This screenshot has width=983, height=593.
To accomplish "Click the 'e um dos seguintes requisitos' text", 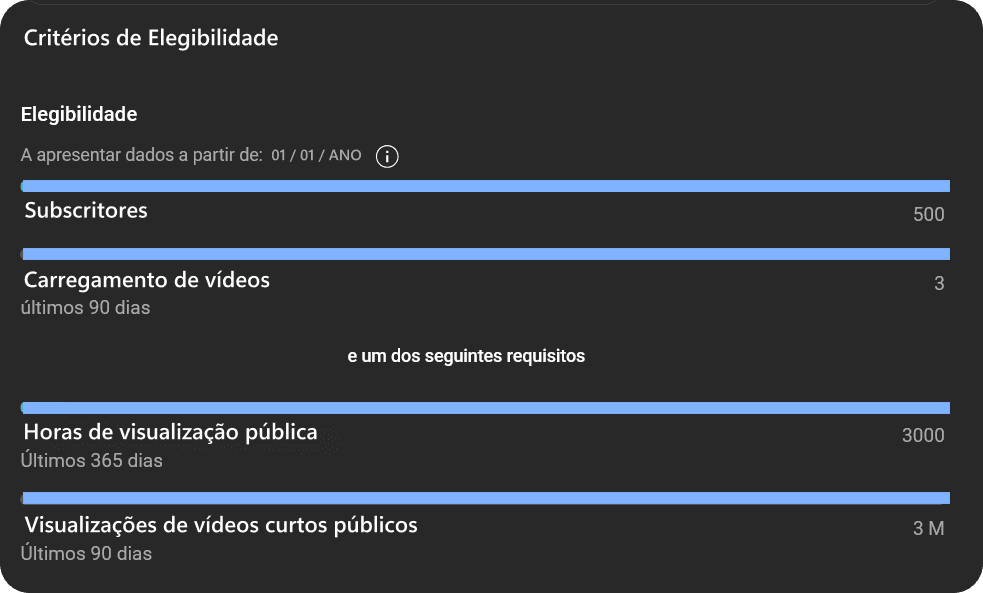I will [x=466, y=356].
